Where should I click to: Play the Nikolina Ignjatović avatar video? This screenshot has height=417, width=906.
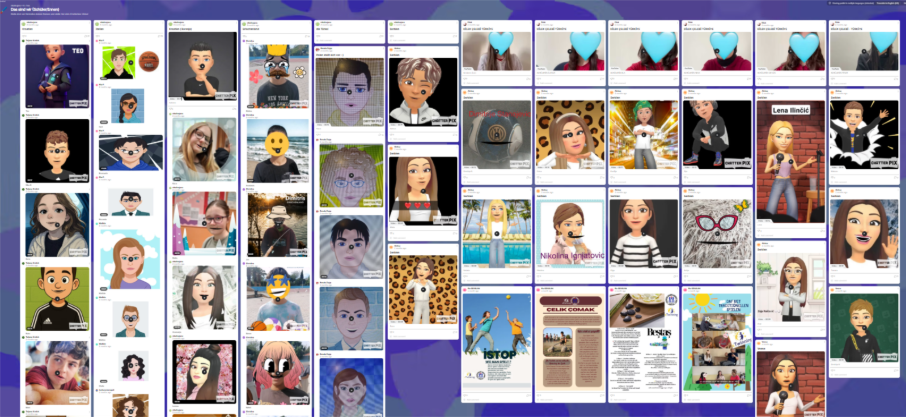pyautogui.click(x=570, y=236)
